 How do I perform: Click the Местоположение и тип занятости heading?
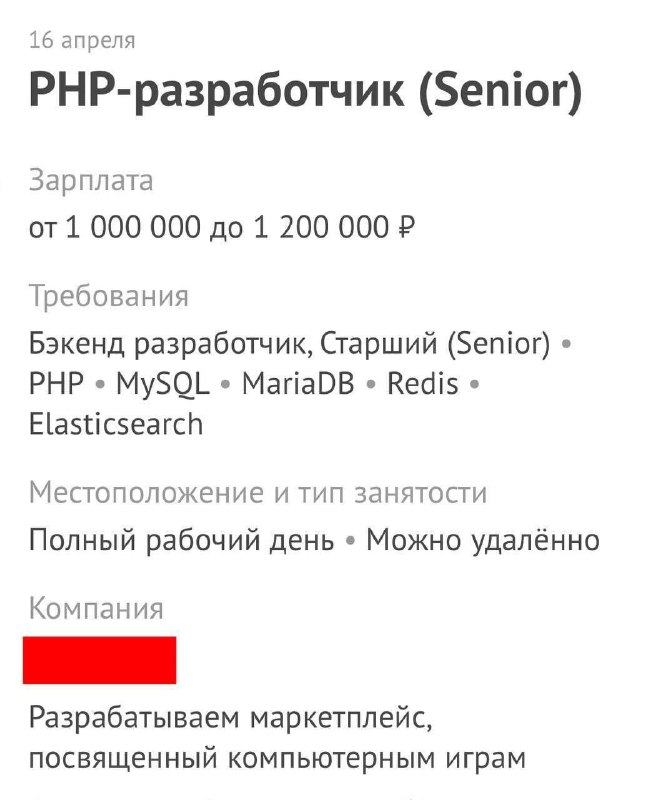[258, 493]
